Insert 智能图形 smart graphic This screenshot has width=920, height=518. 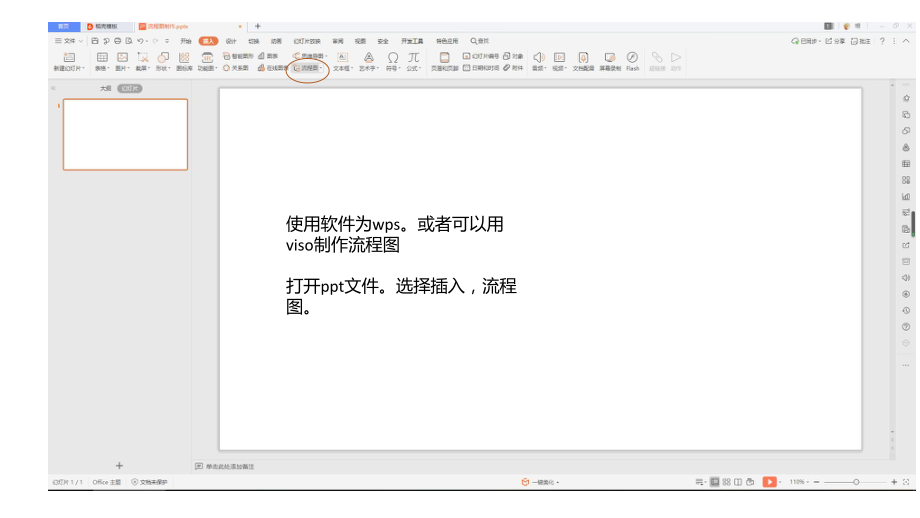pyautogui.click(x=238, y=56)
